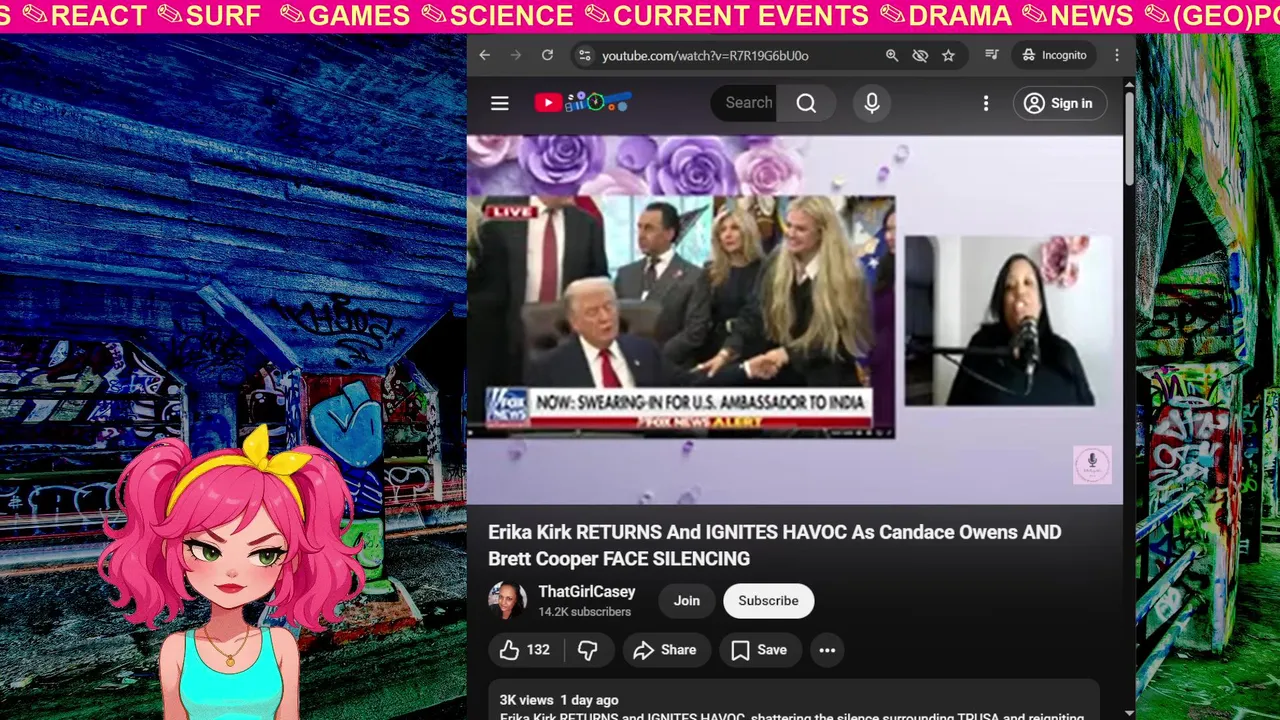Open the media controls icon in toolbar
1280x720 pixels.
pos(991,55)
